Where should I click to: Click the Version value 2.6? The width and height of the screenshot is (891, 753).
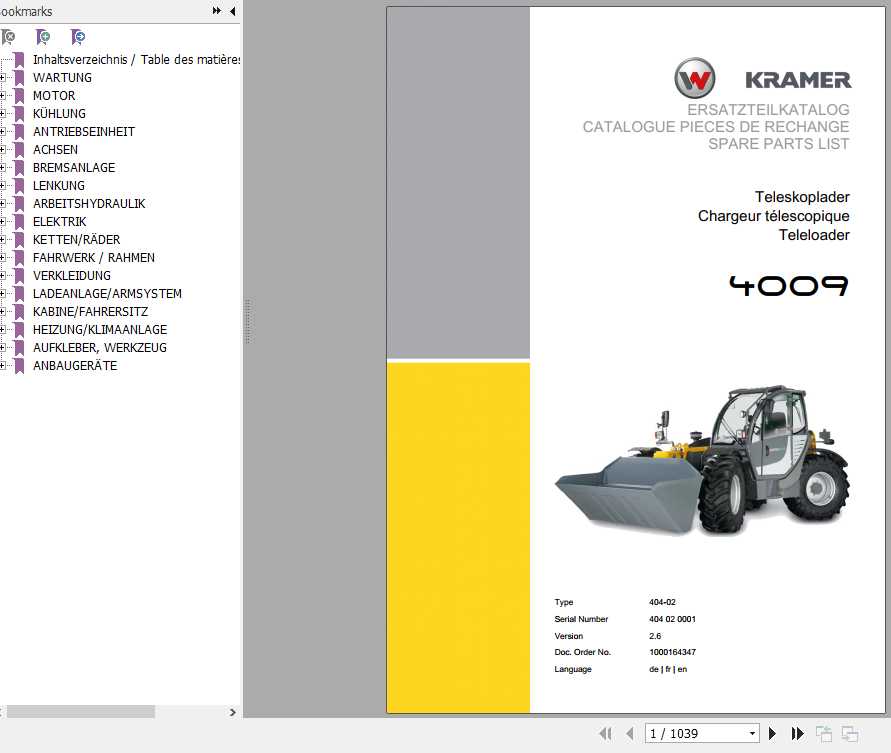click(x=655, y=636)
